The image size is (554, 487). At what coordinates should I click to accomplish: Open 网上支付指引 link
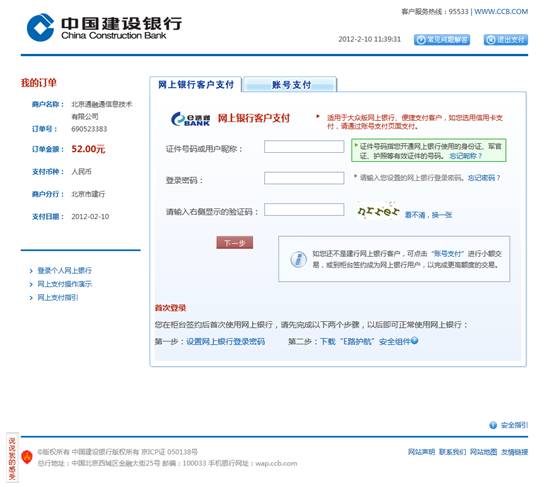coord(58,298)
